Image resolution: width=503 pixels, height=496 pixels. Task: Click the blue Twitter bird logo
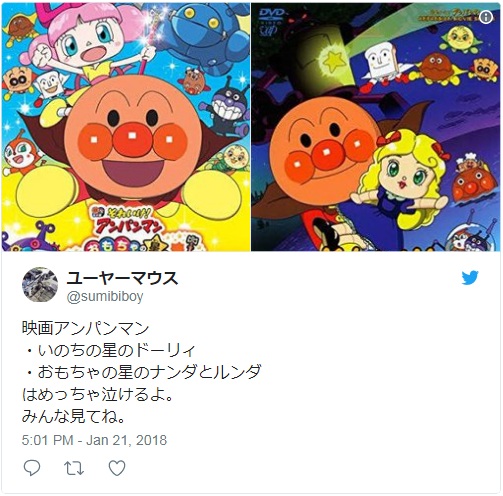coord(470,278)
